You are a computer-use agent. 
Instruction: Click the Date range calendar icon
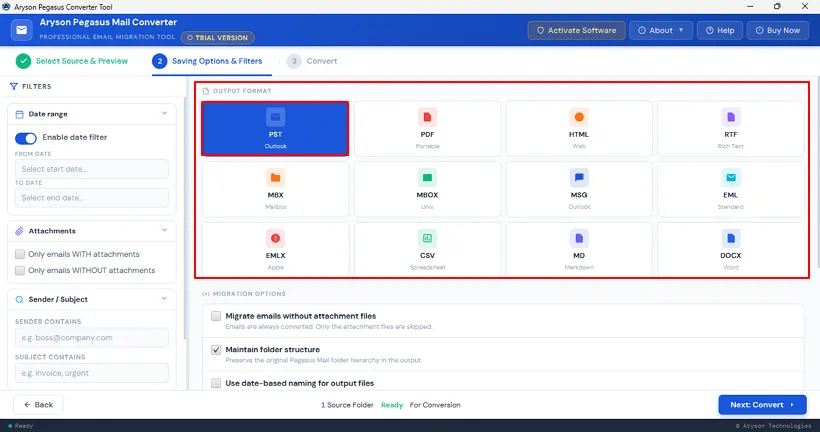pyautogui.click(x=19, y=114)
